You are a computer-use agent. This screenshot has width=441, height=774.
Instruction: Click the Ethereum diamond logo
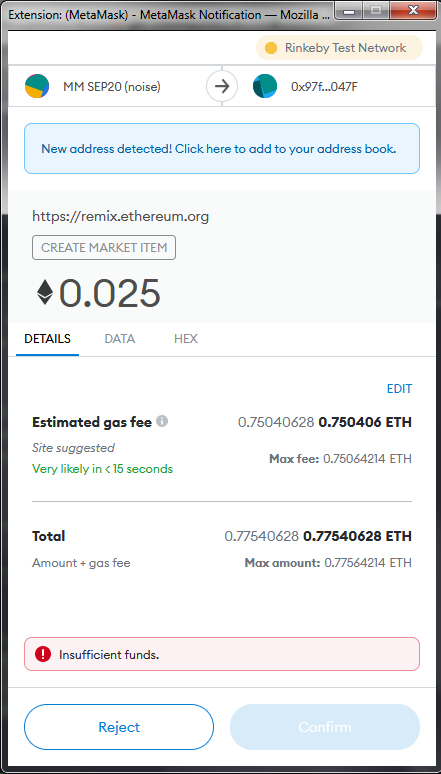click(x=45, y=292)
